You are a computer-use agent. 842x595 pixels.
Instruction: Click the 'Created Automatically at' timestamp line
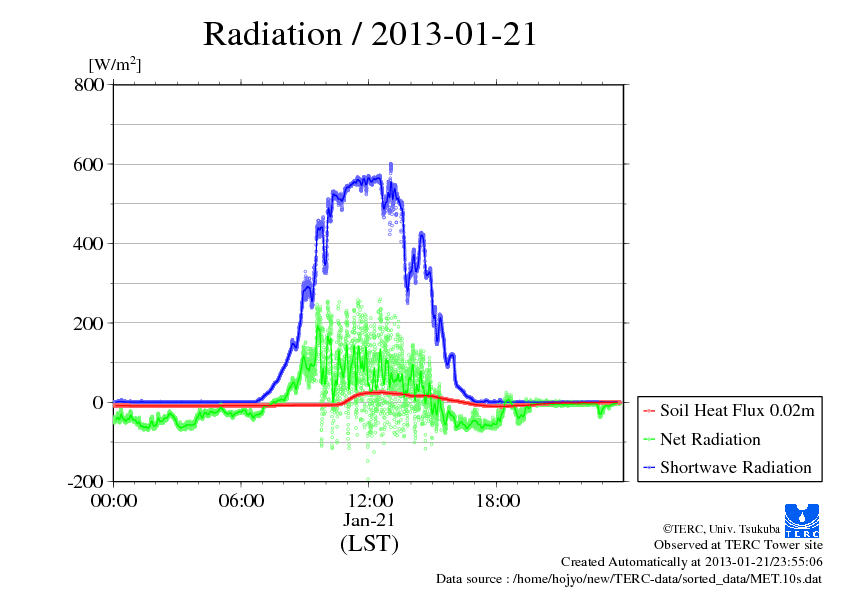[692, 562]
